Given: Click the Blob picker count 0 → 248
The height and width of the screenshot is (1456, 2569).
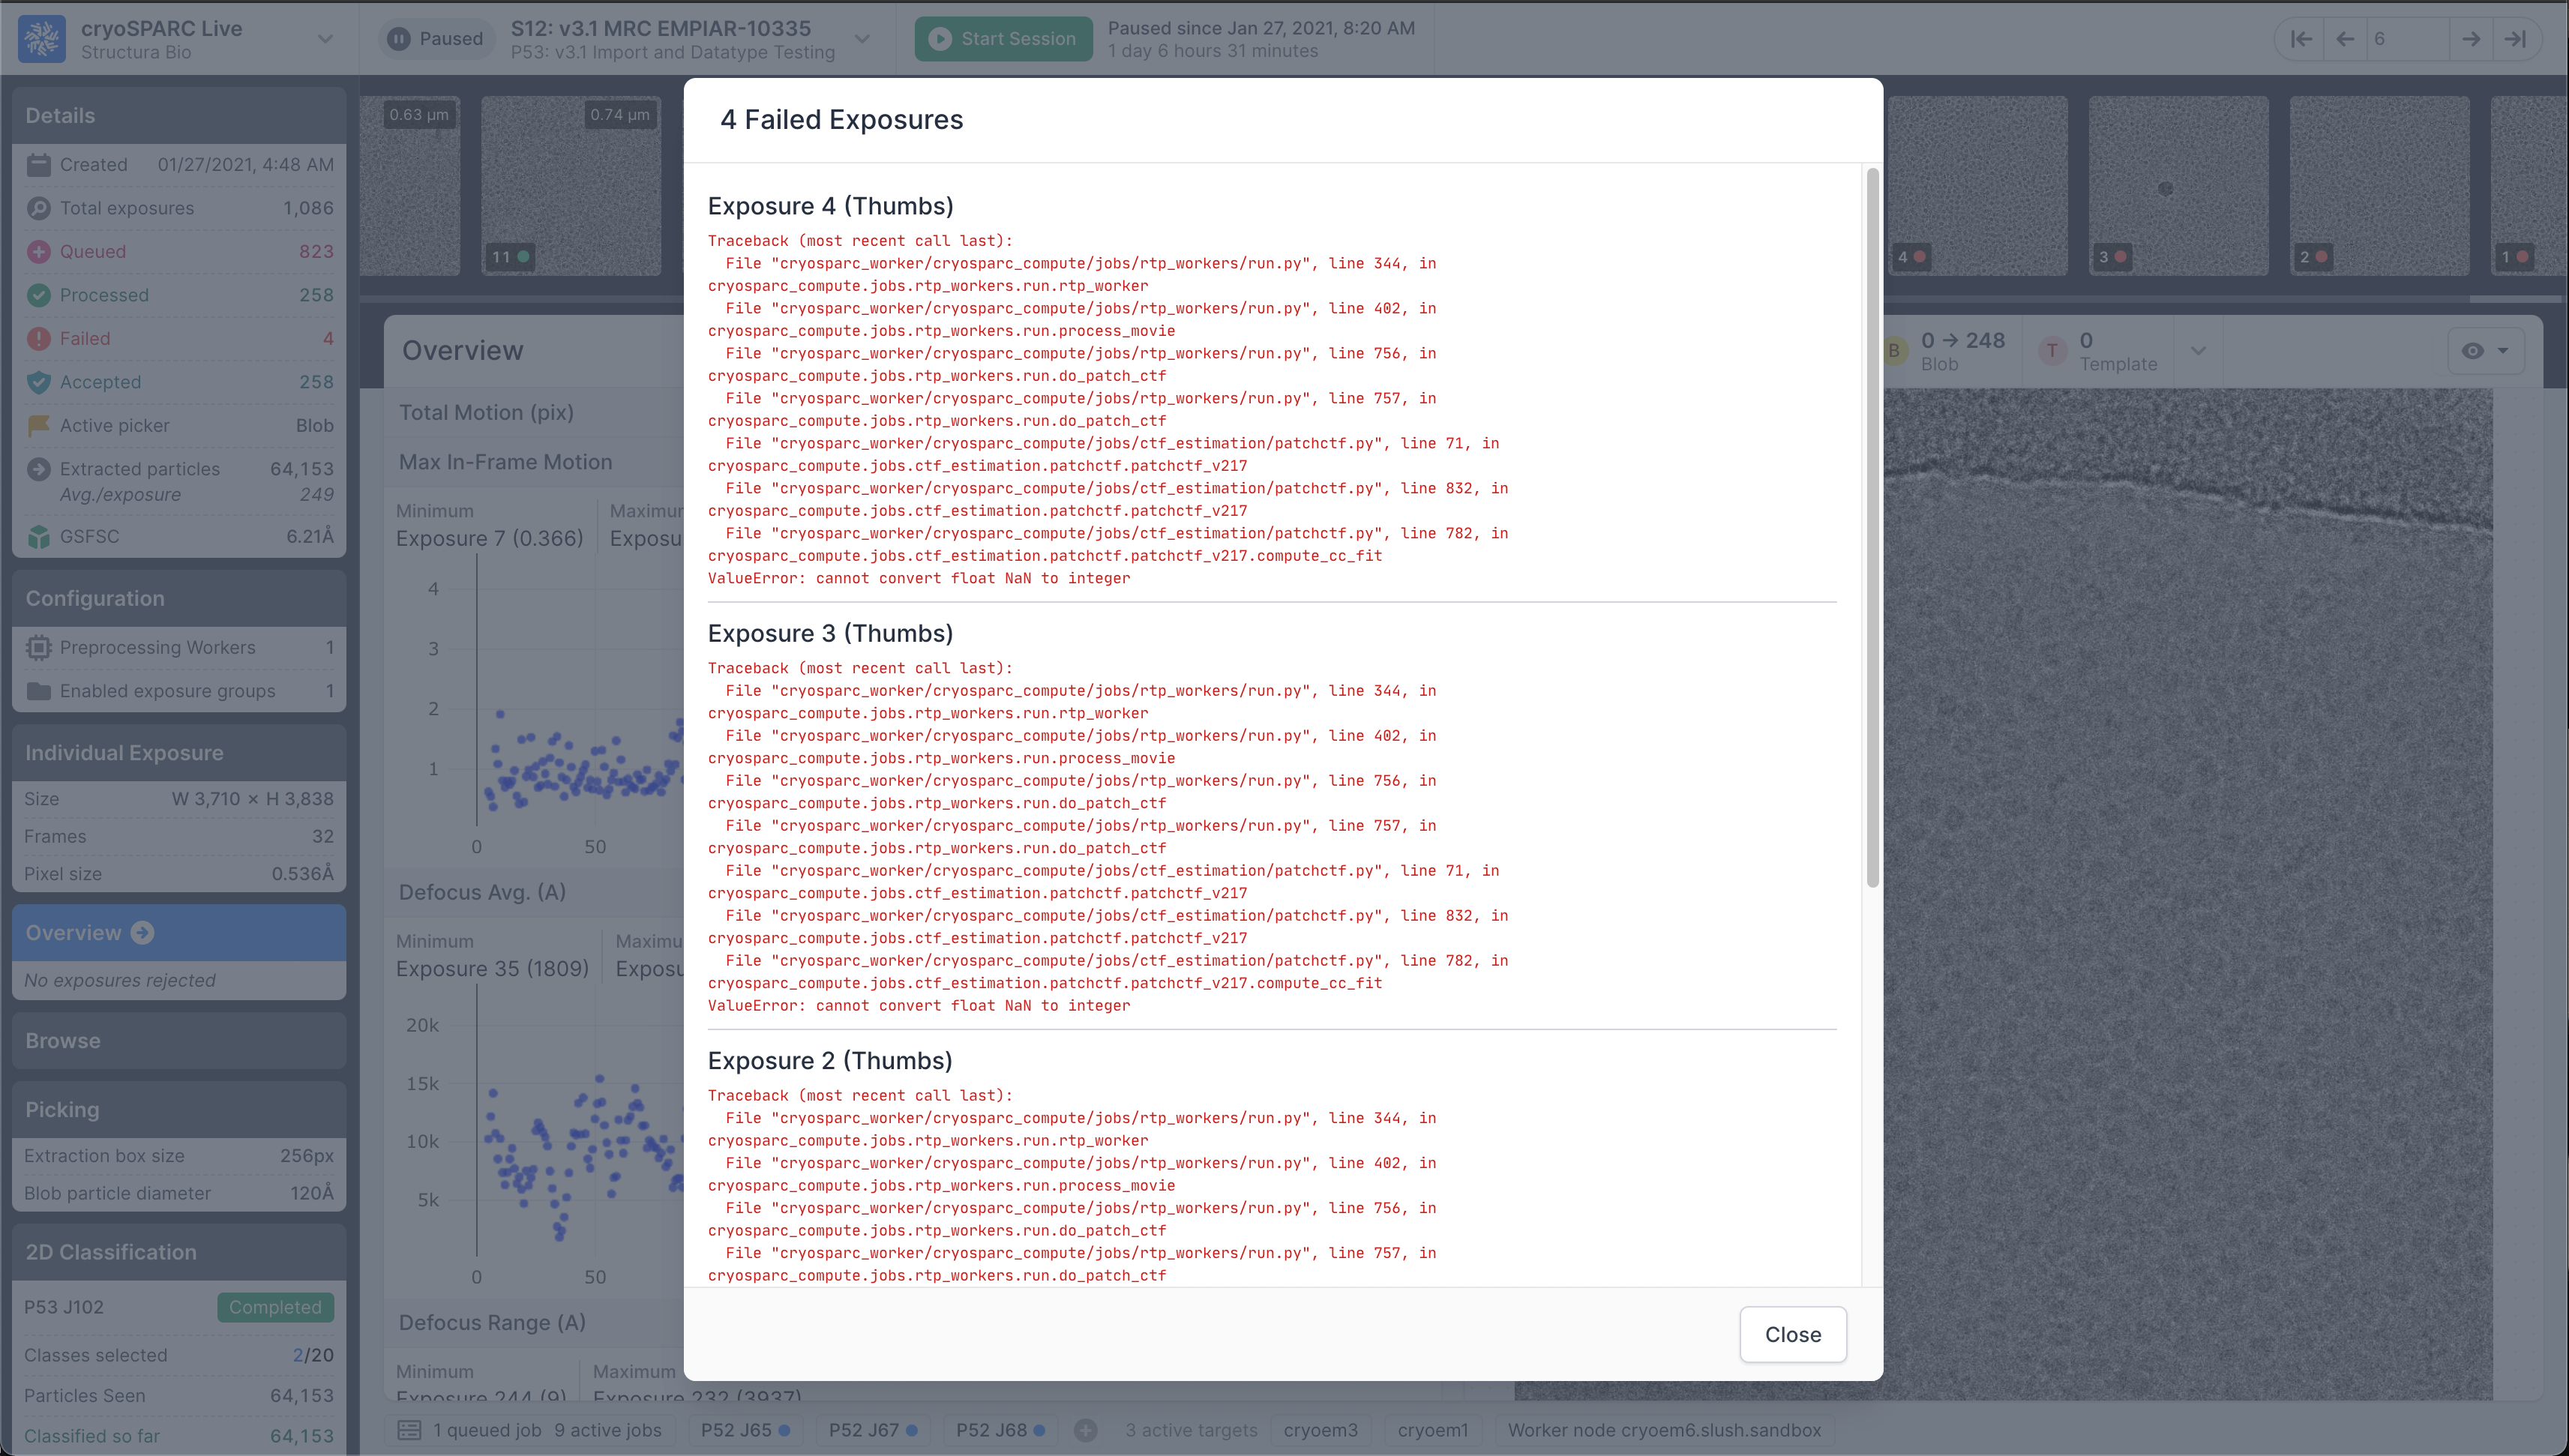Looking at the screenshot, I should [x=1962, y=340].
